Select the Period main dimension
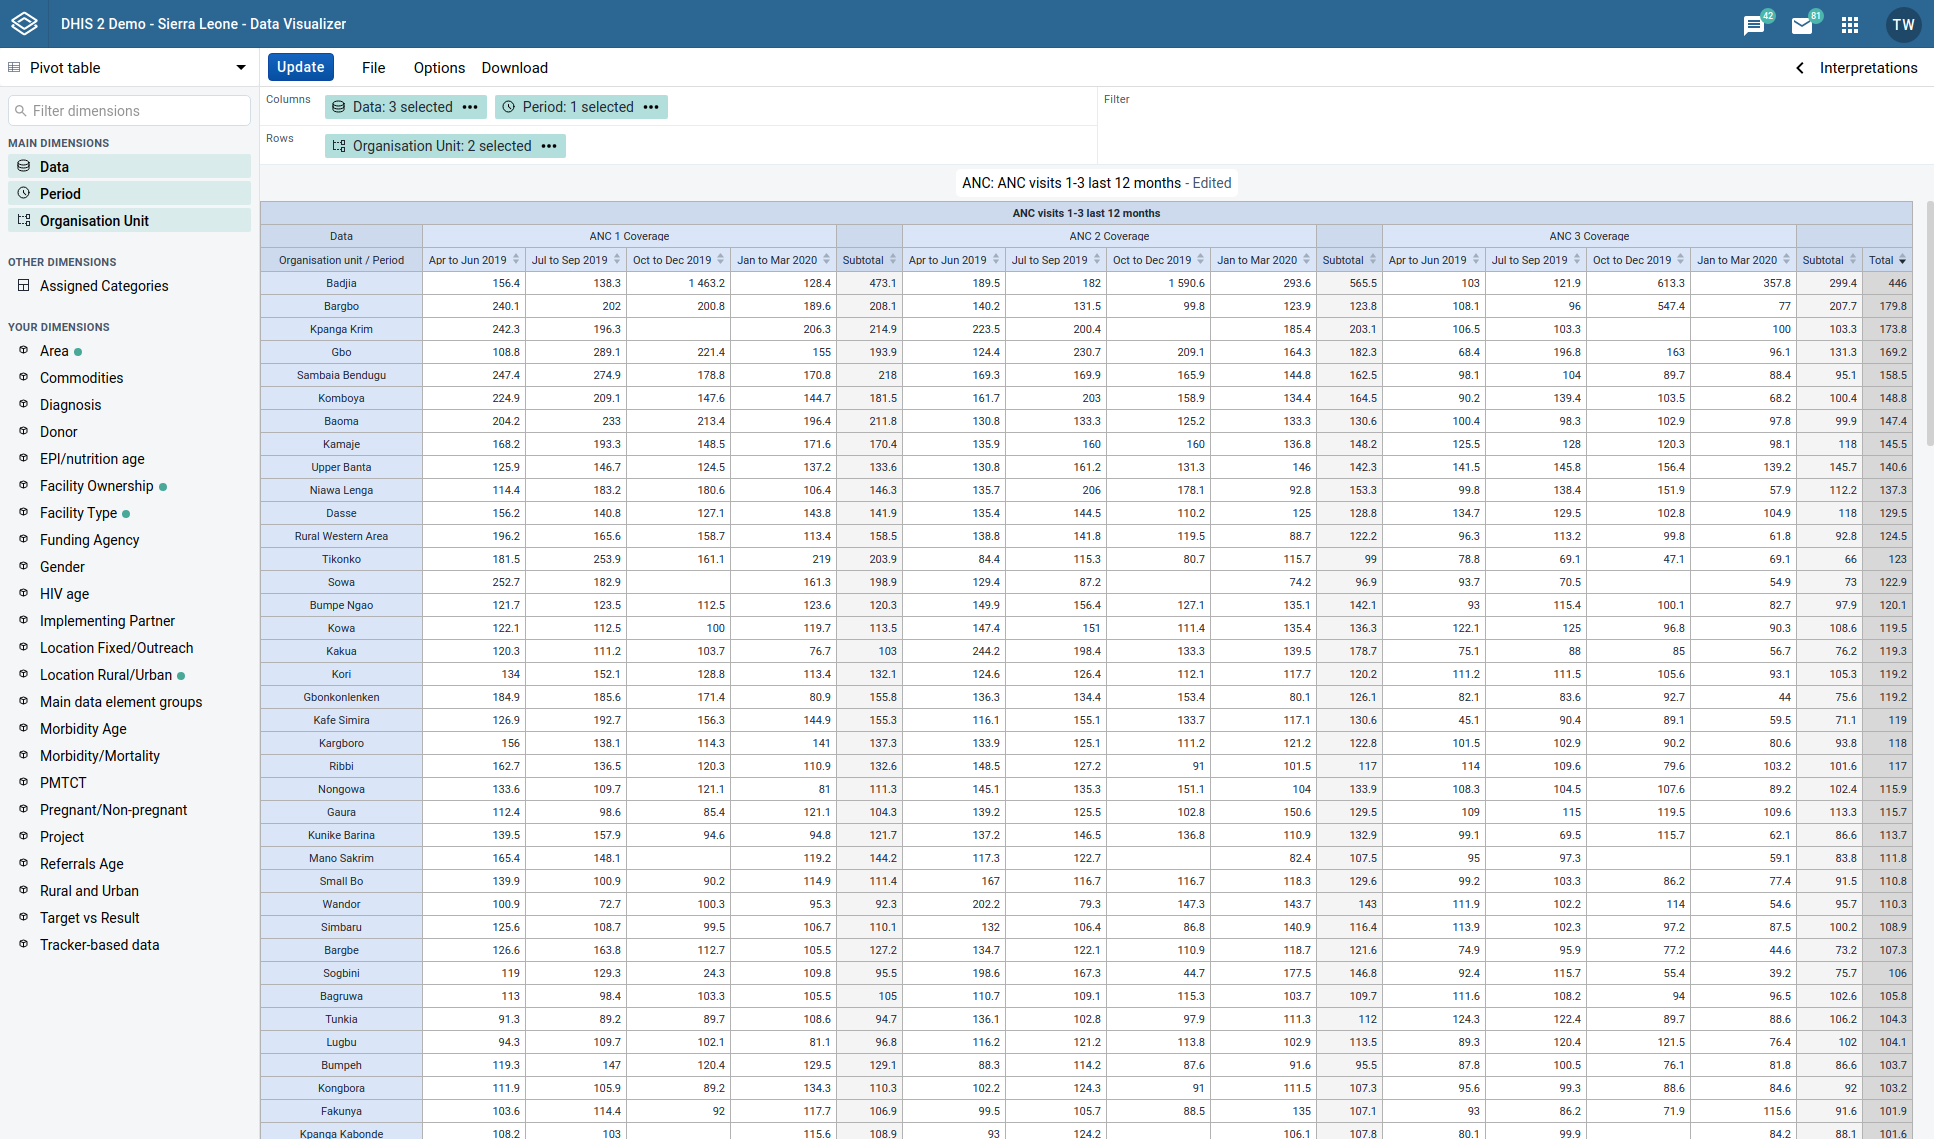Viewport: 1934px width, 1139px height. [130, 193]
